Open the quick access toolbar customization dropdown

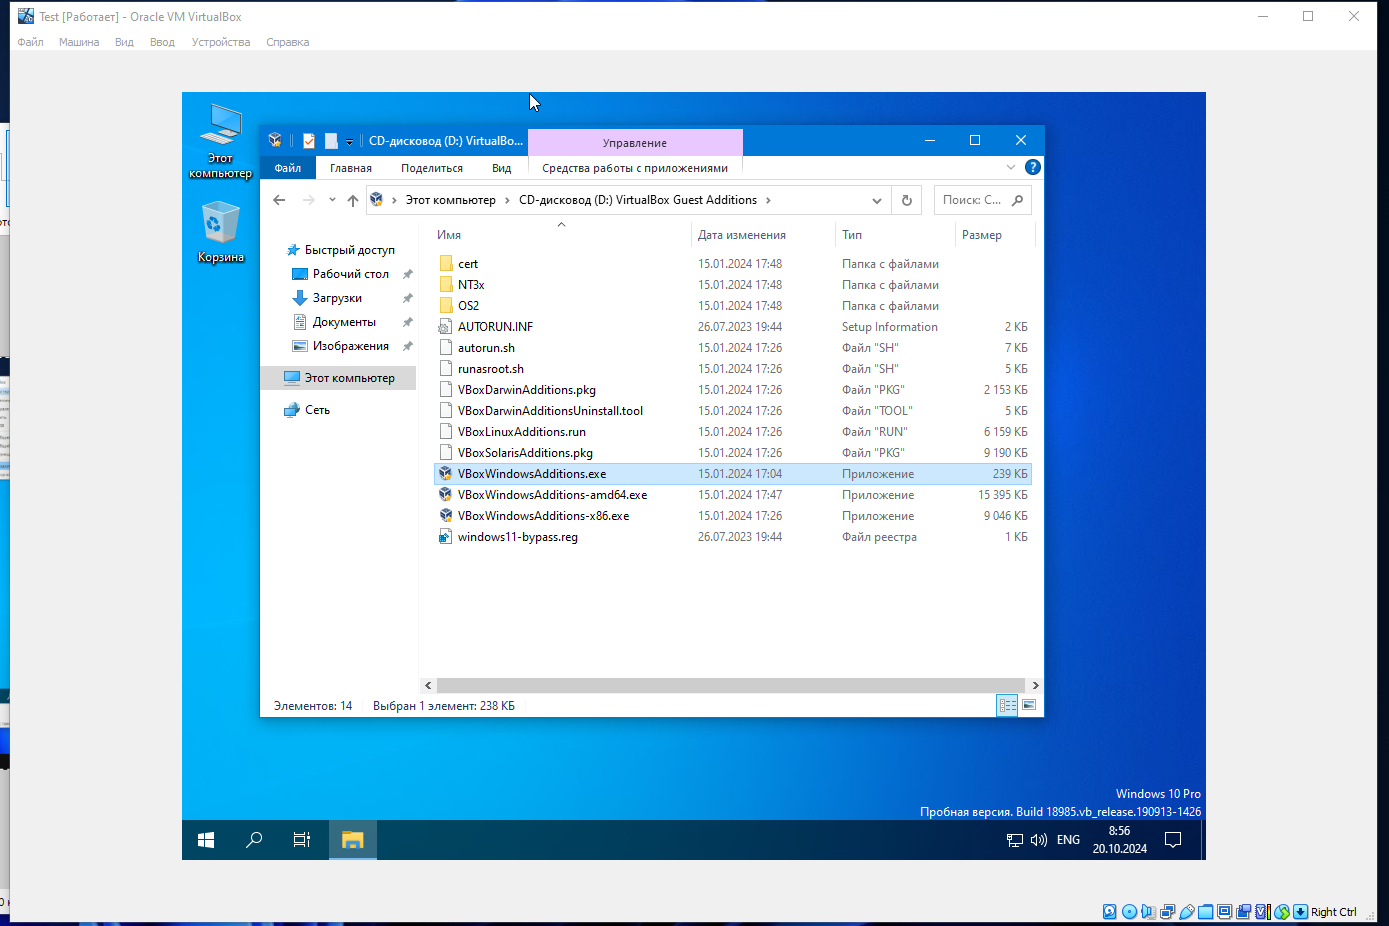click(x=349, y=142)
